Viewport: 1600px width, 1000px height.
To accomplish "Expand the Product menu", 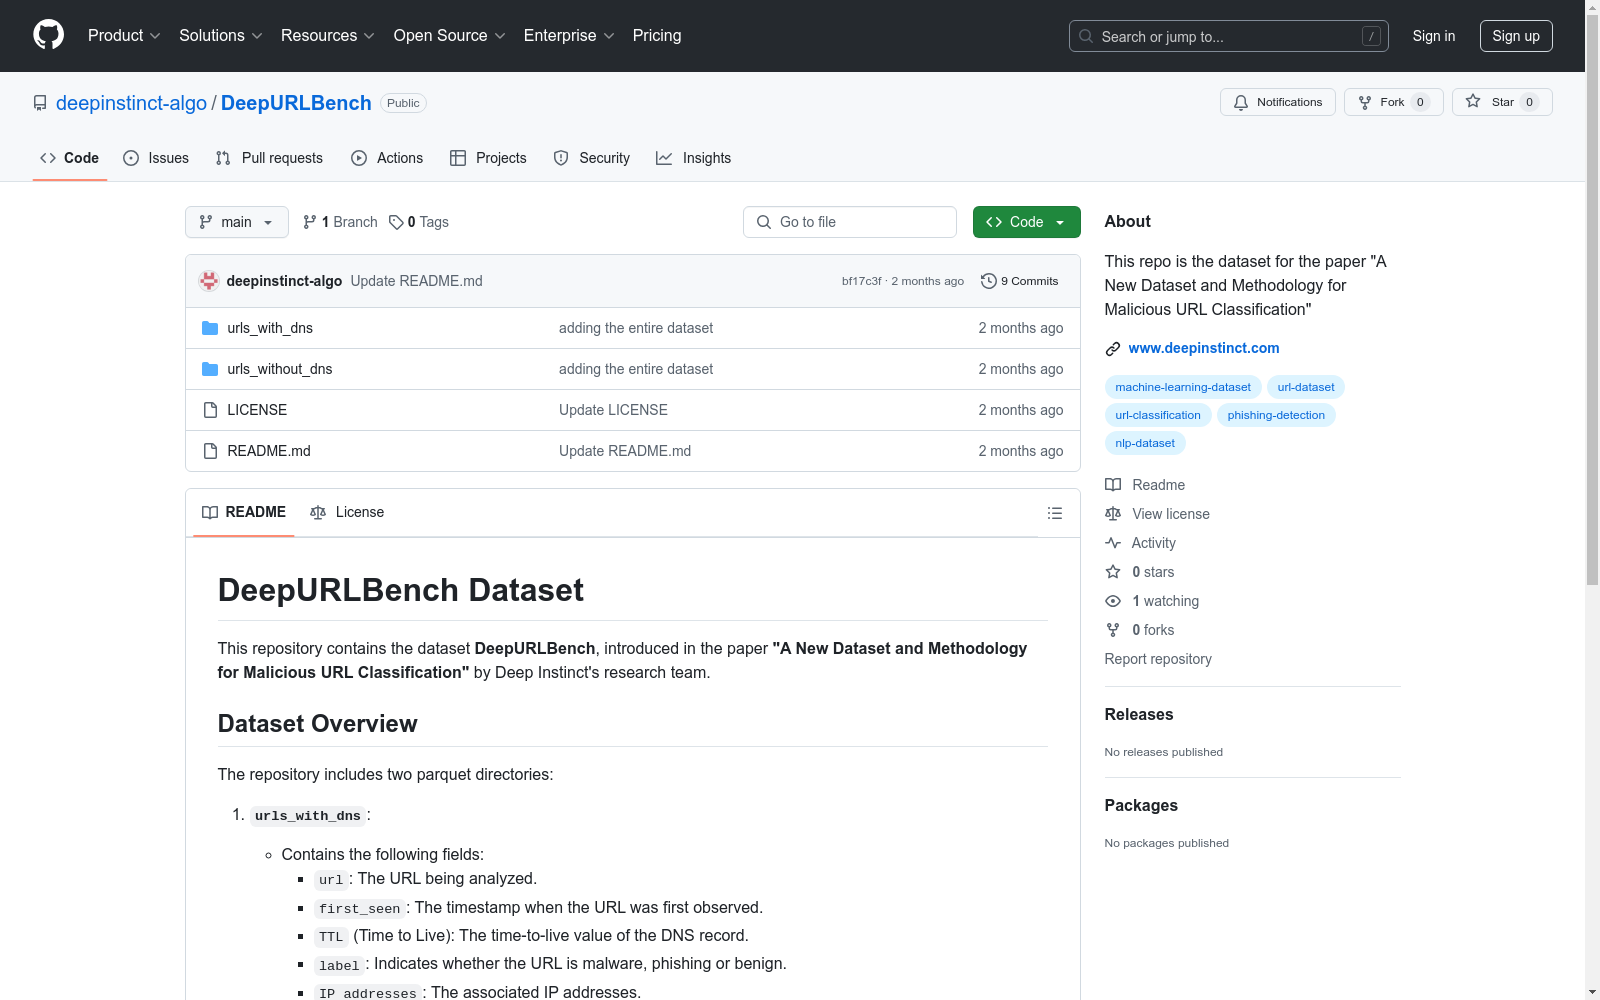I will pos(124,36).
